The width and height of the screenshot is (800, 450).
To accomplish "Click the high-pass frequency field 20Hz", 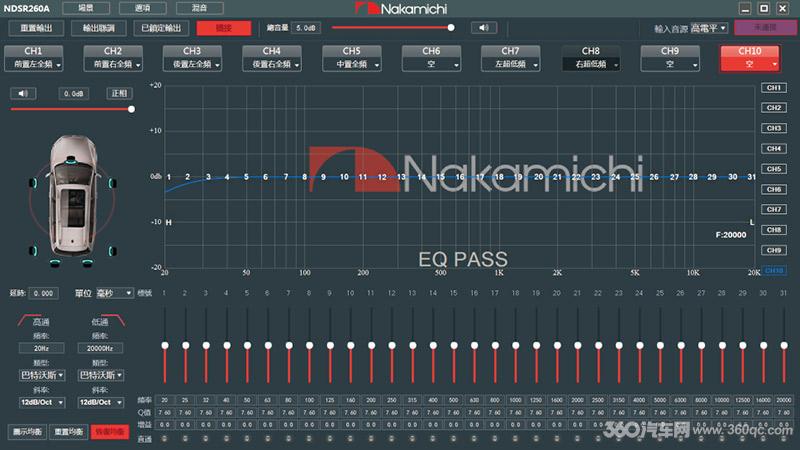I will [41, 348].
